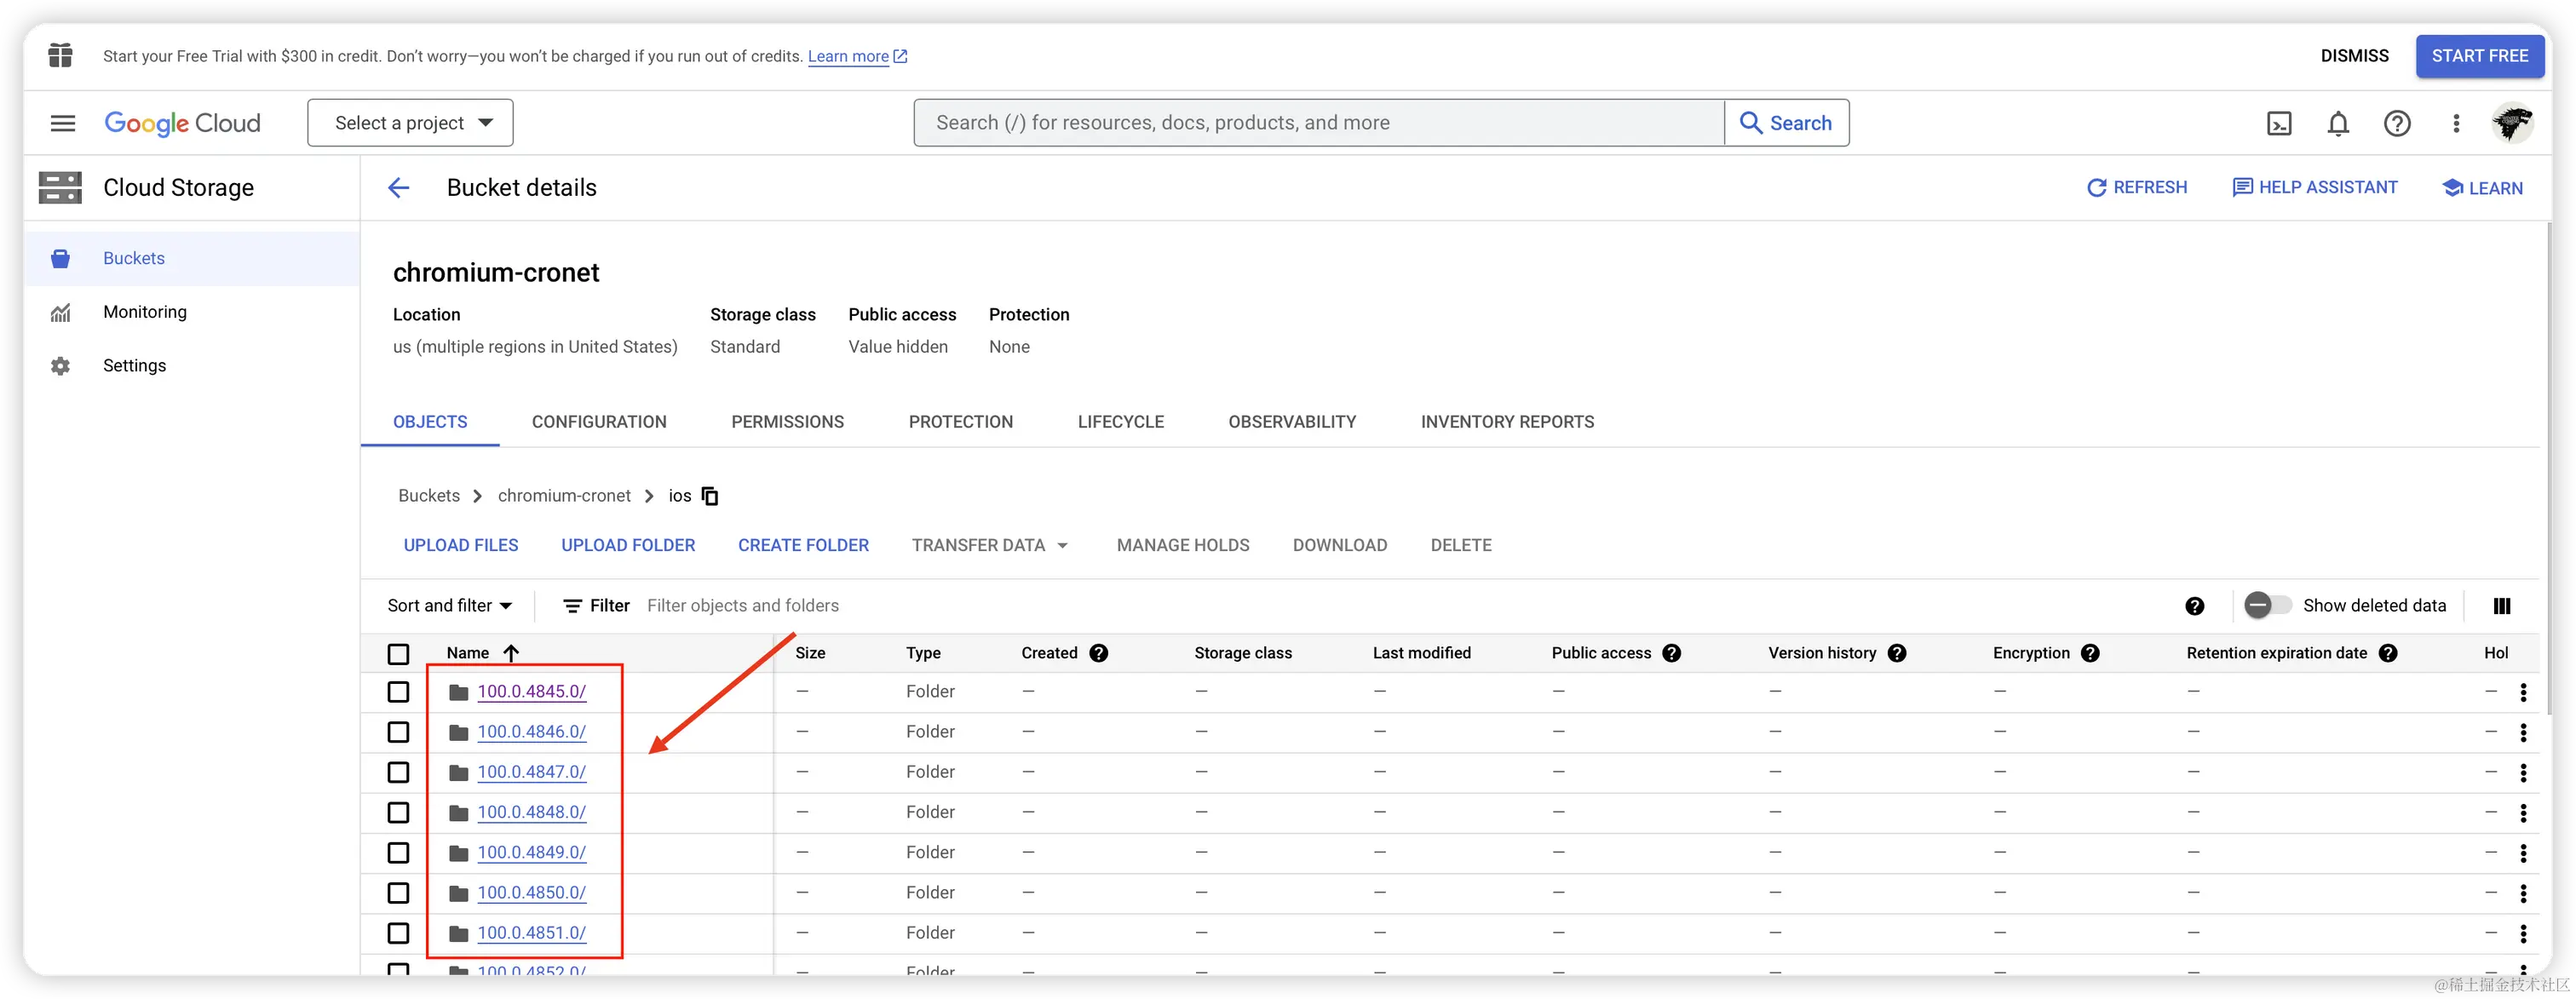Switch to the Lifecycle tab
Screen dimensions: 2576x999
[x=1120, y=422]
